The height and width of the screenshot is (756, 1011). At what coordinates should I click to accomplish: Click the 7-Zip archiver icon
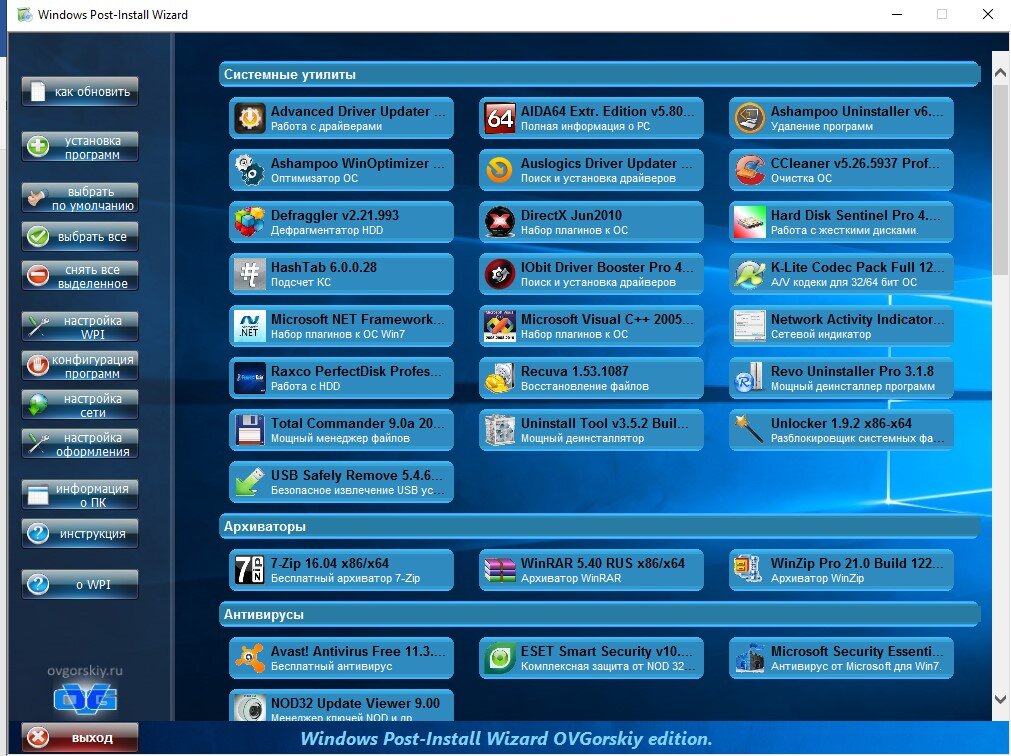pyautogui.click(x=250, y=570)
